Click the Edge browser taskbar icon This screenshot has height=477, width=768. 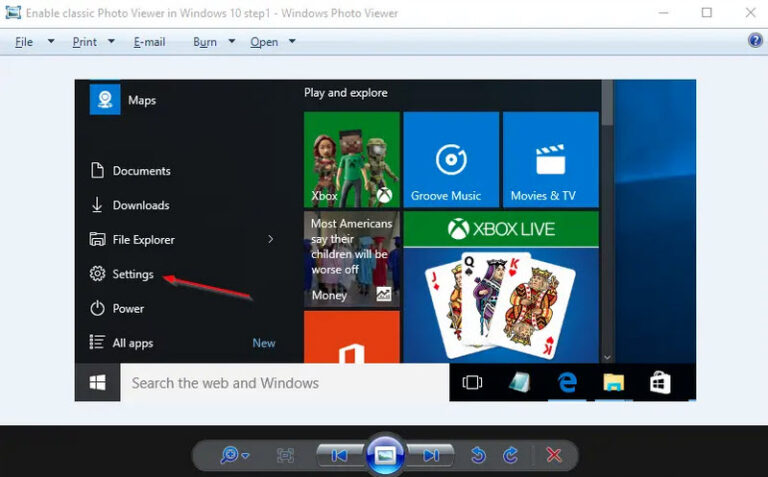click(567, 382)
